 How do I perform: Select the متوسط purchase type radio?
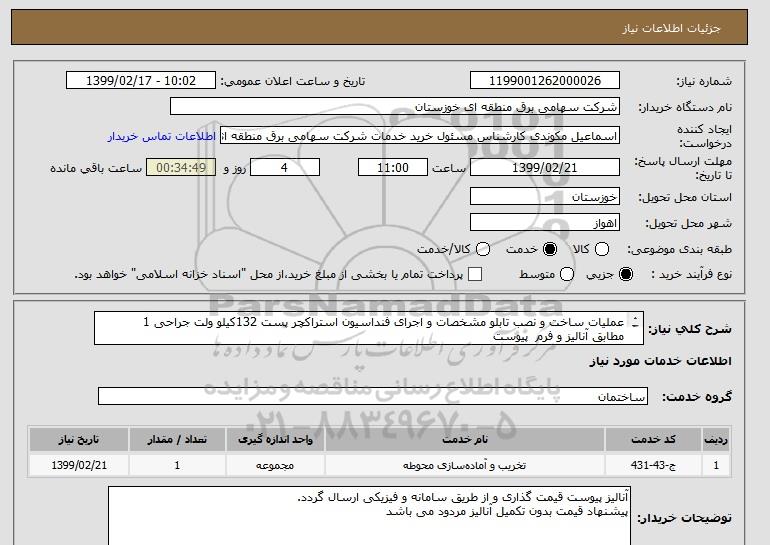(x=567, y=274)
